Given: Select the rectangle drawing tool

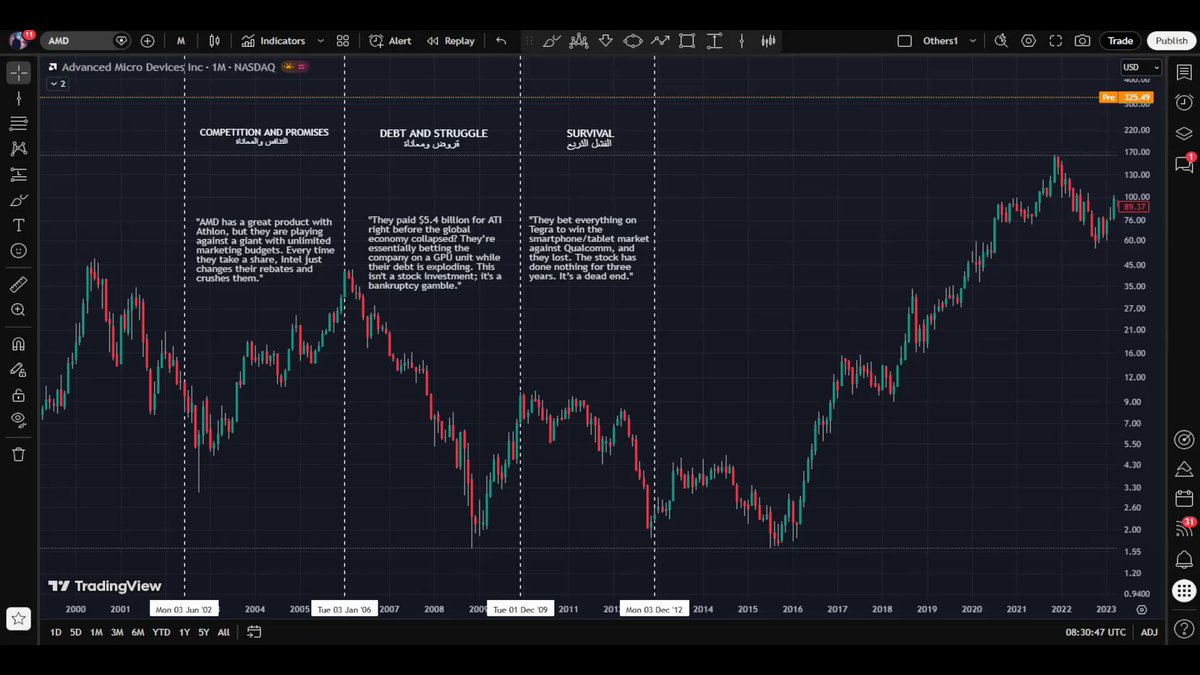Looking at the screenshot, I should click(x=687, y=41).
